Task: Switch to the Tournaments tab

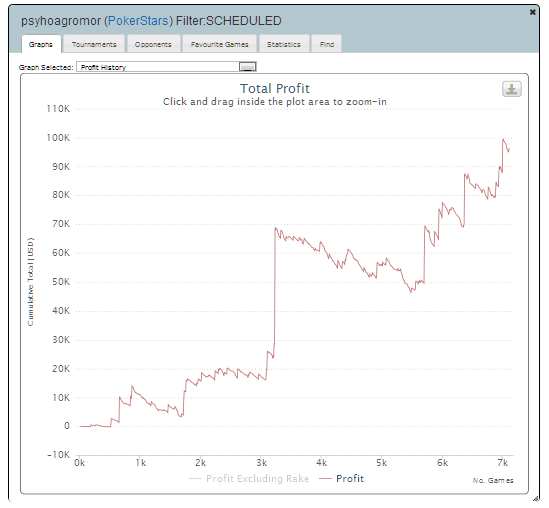Action: point(94,44)
